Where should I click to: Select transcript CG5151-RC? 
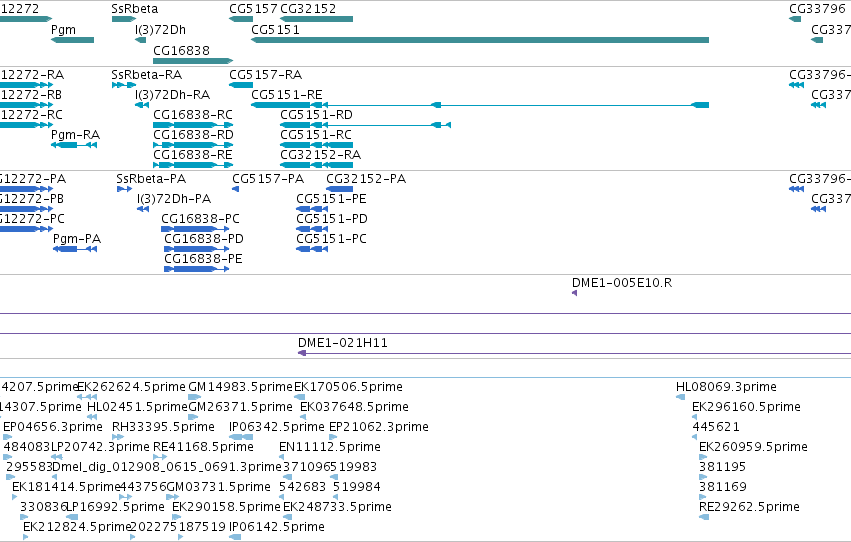pos(316,135)
